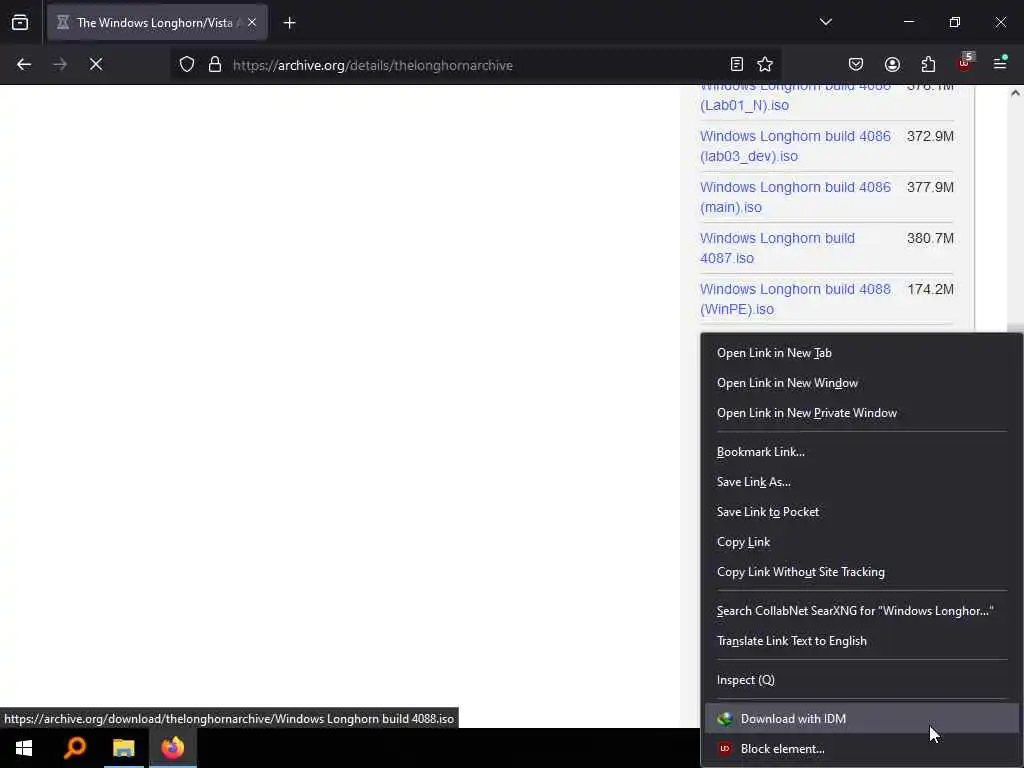The width and height of the screenshot is (1024, 768).
Task: Open tracking protection shield info
Action: [187, 65]
